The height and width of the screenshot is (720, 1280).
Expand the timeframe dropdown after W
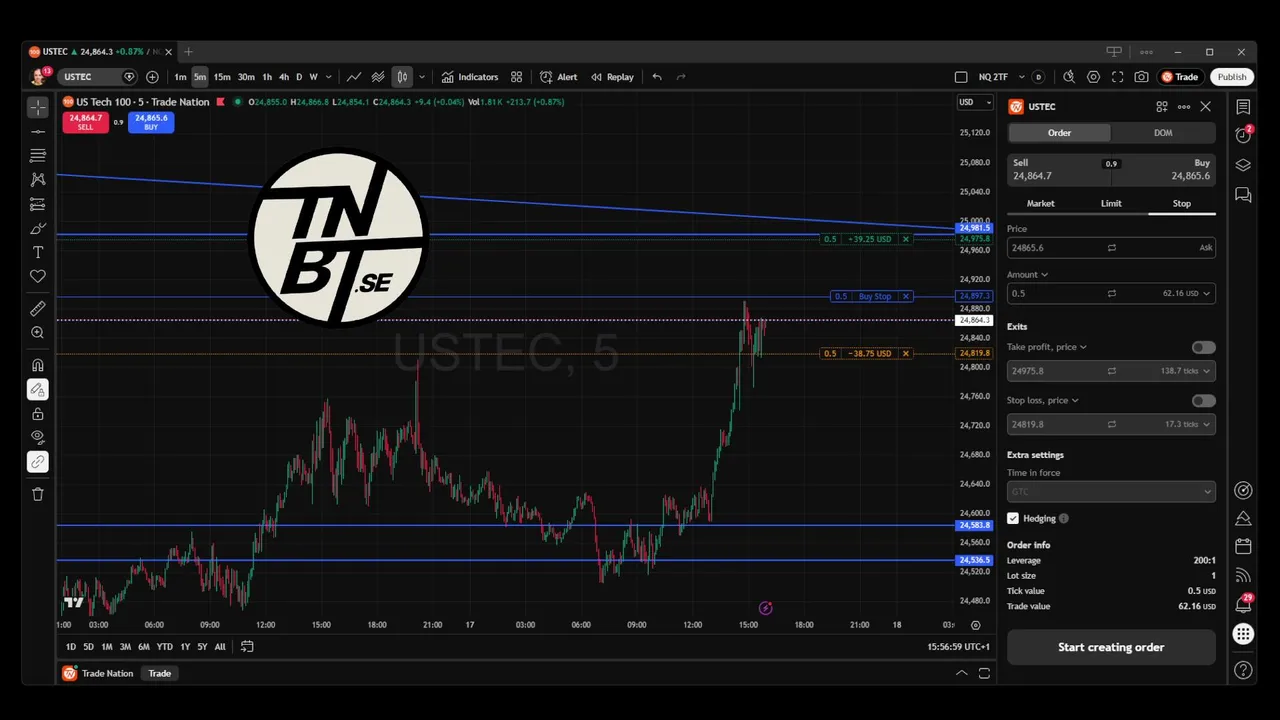[x=327, y=77]
